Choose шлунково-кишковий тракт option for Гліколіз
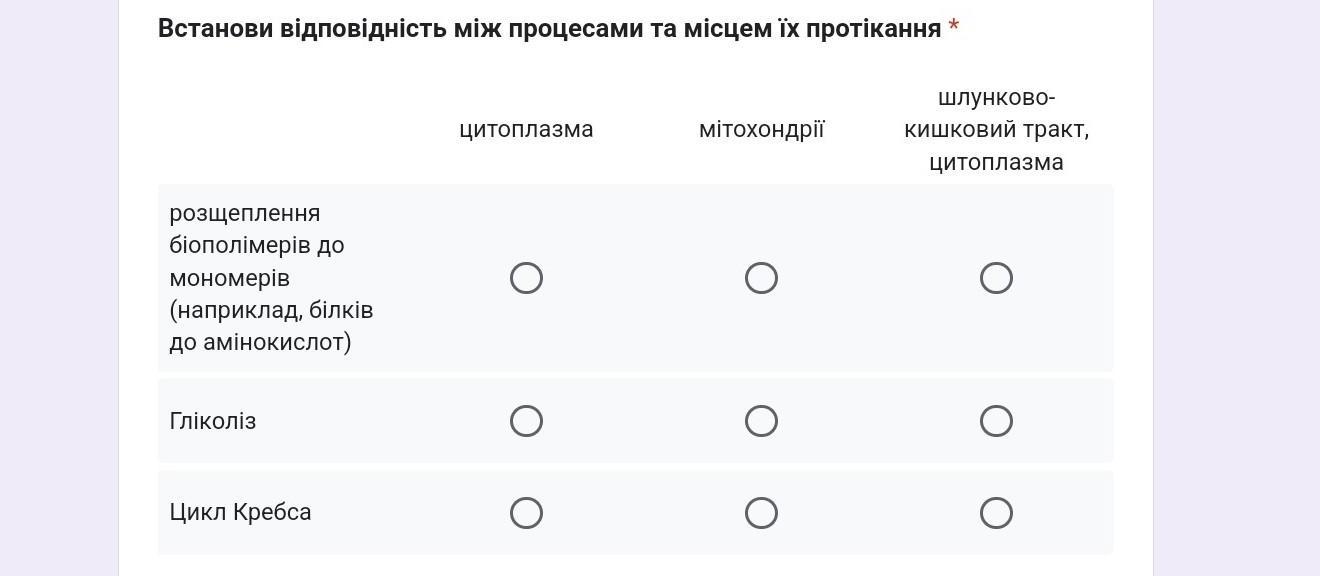 point(996,421)
